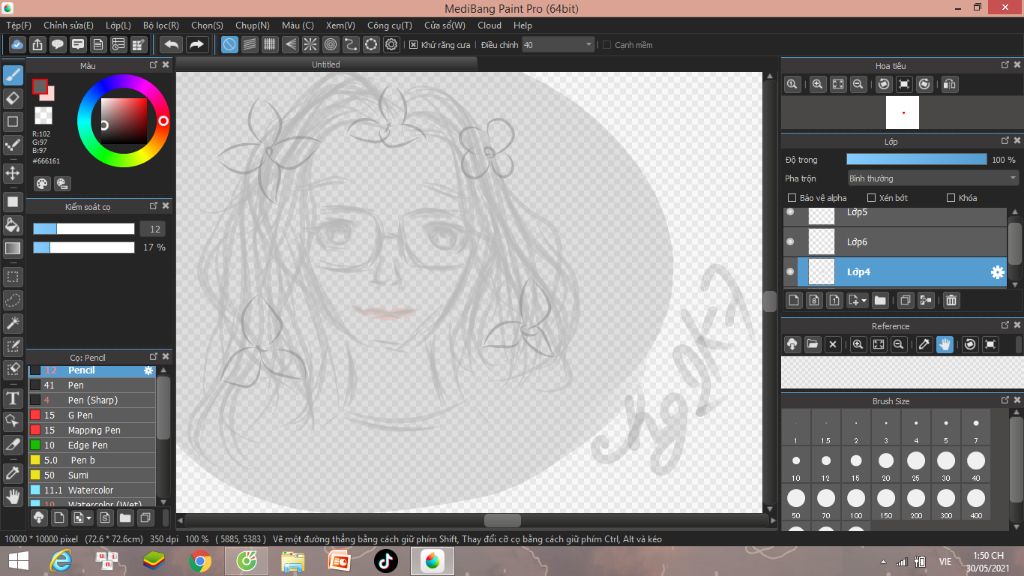Click the Undo arrow in the top toolbar
Viewport: 1024px width, 576px height.
tap(171, 44)
